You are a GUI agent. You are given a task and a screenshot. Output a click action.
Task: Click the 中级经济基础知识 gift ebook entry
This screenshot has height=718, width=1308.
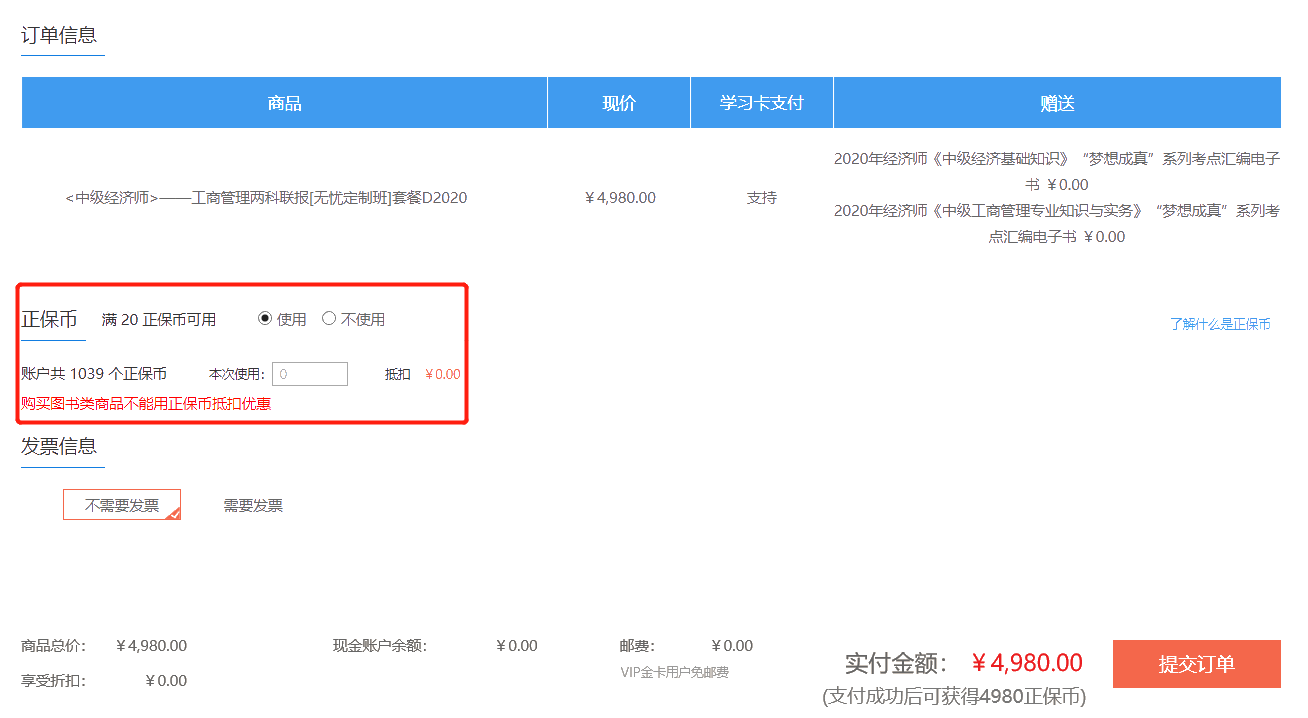[1056, 171]
